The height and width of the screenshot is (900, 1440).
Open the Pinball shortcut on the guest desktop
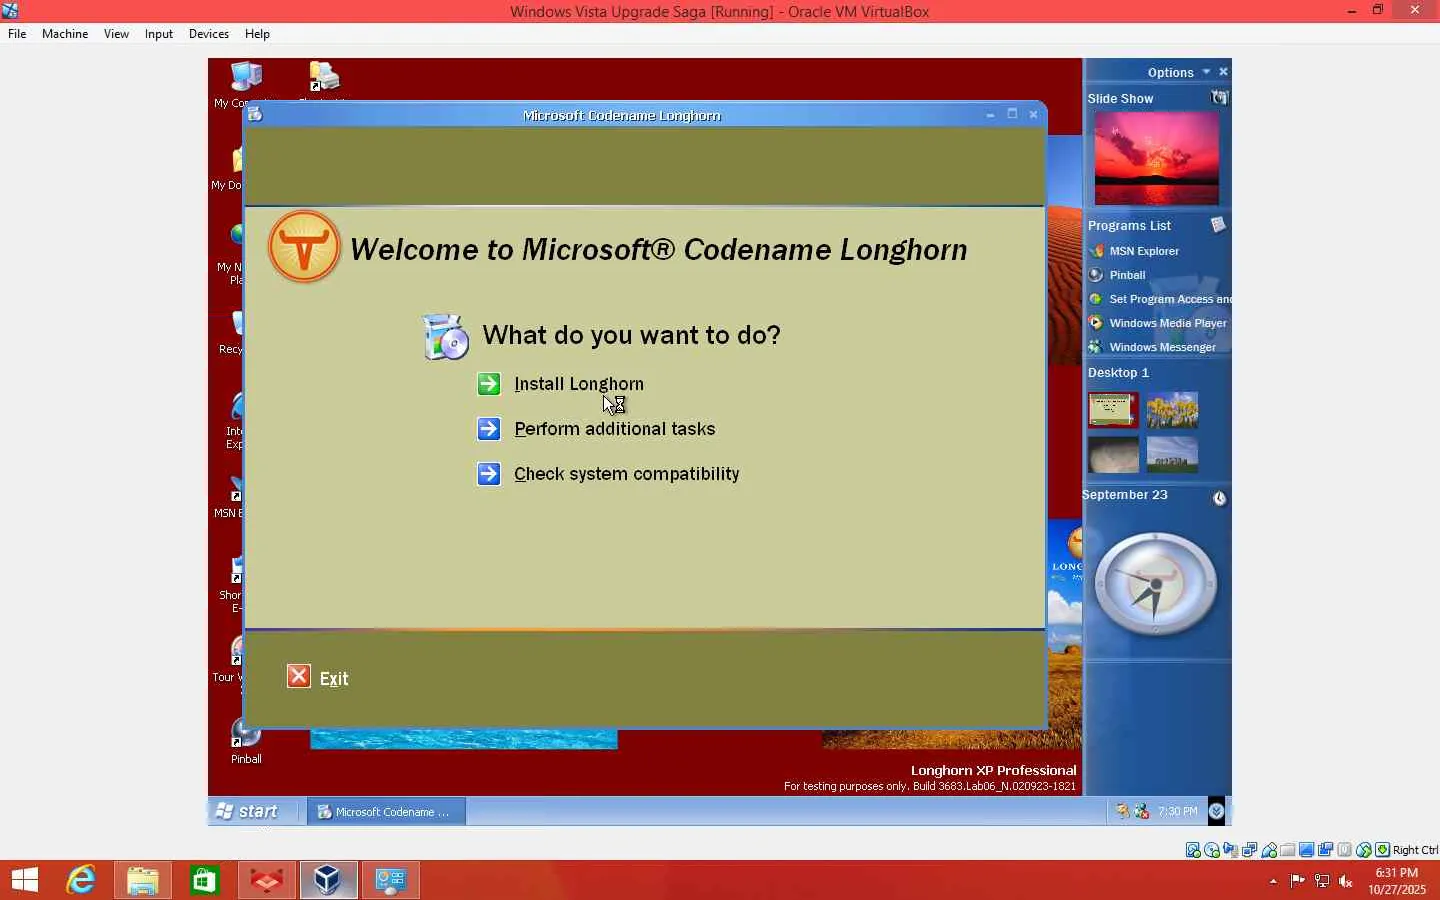246,741
